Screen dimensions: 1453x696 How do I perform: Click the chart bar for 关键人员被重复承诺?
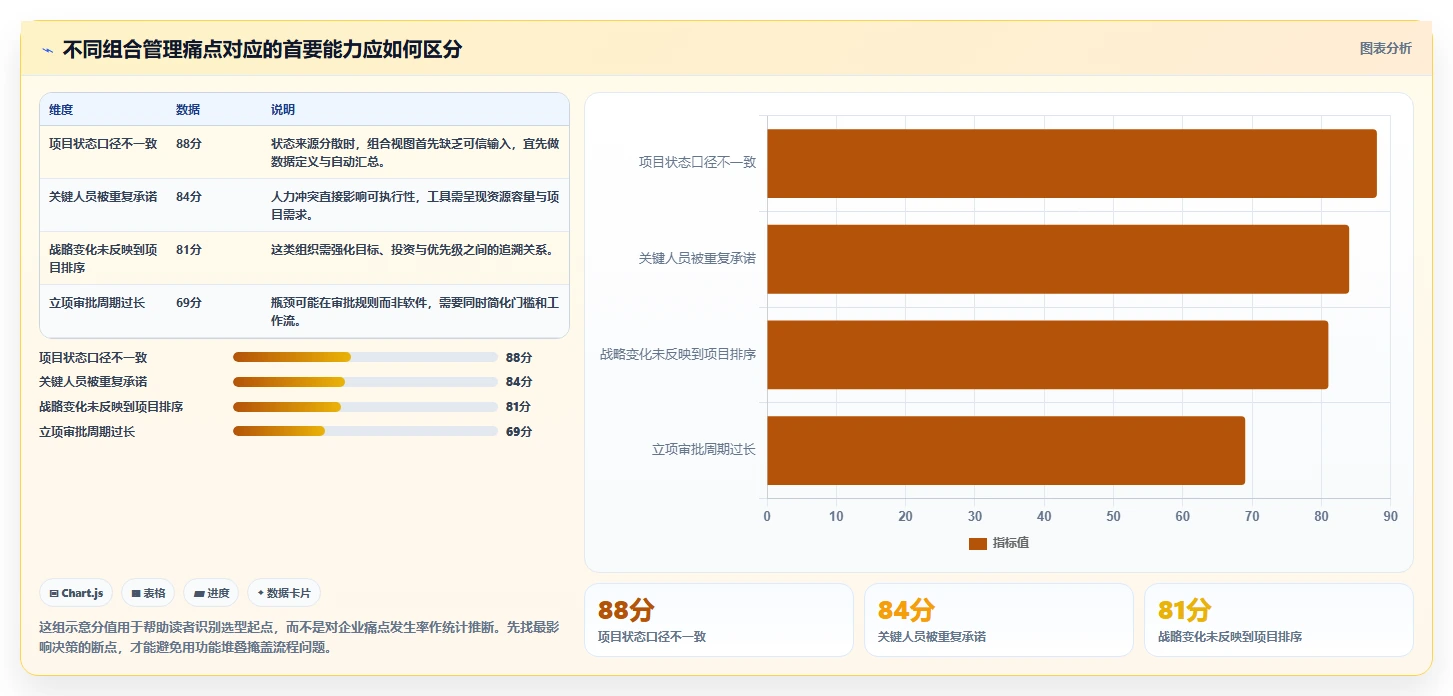[x=1057, y=259]
